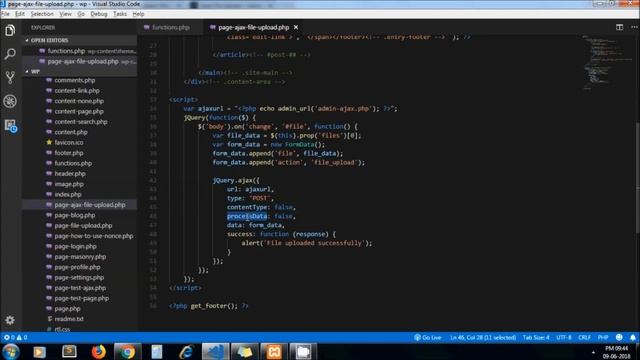The height and width of the screenshot is (360, 640).
Task: Open index.php file
Action: pos(68,194)
